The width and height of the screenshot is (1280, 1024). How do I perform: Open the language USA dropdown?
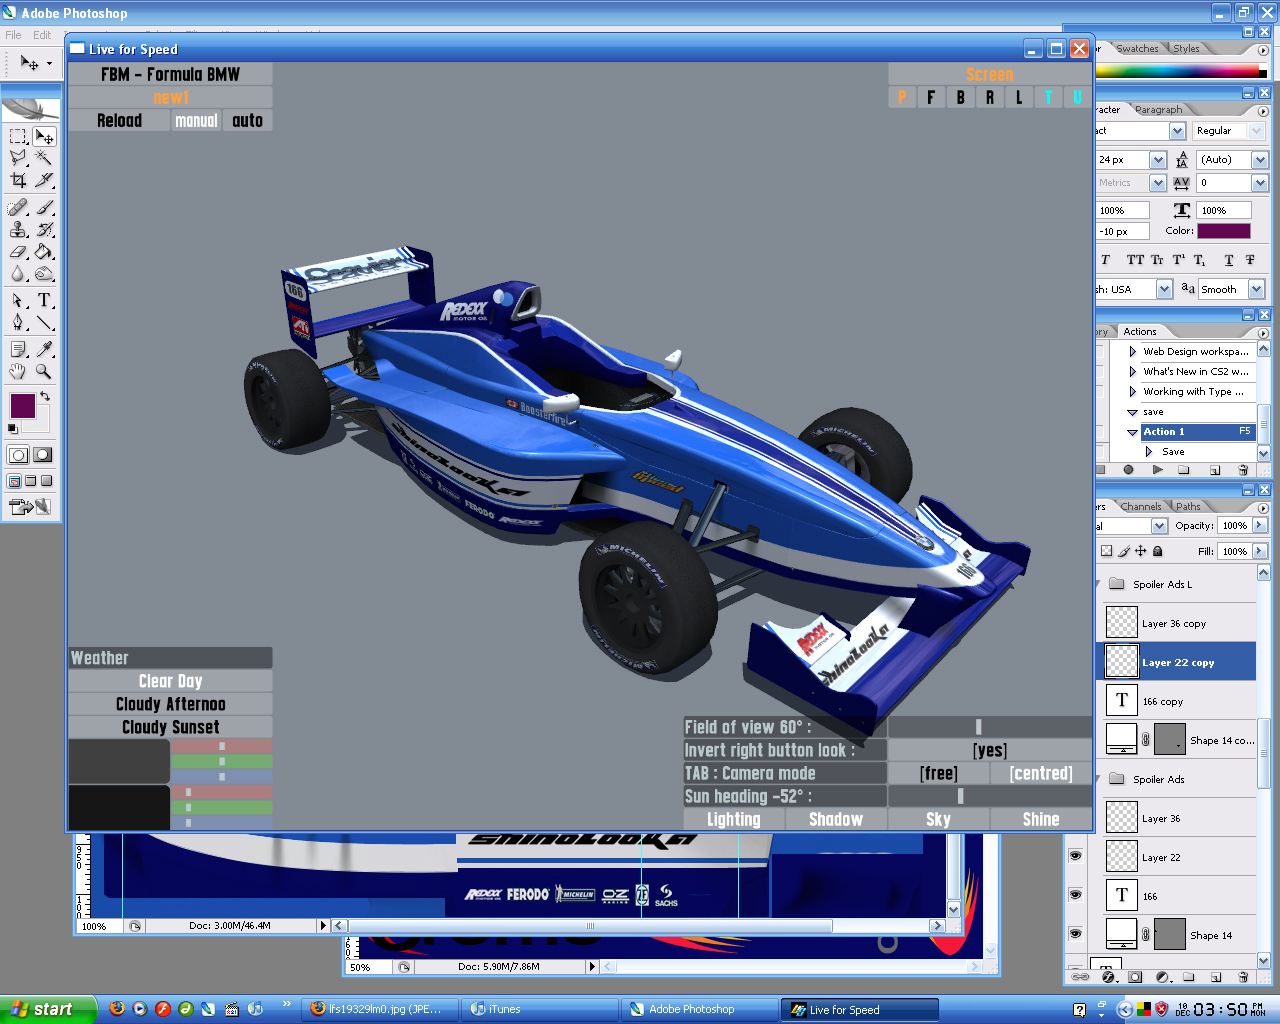[1164, 289]
